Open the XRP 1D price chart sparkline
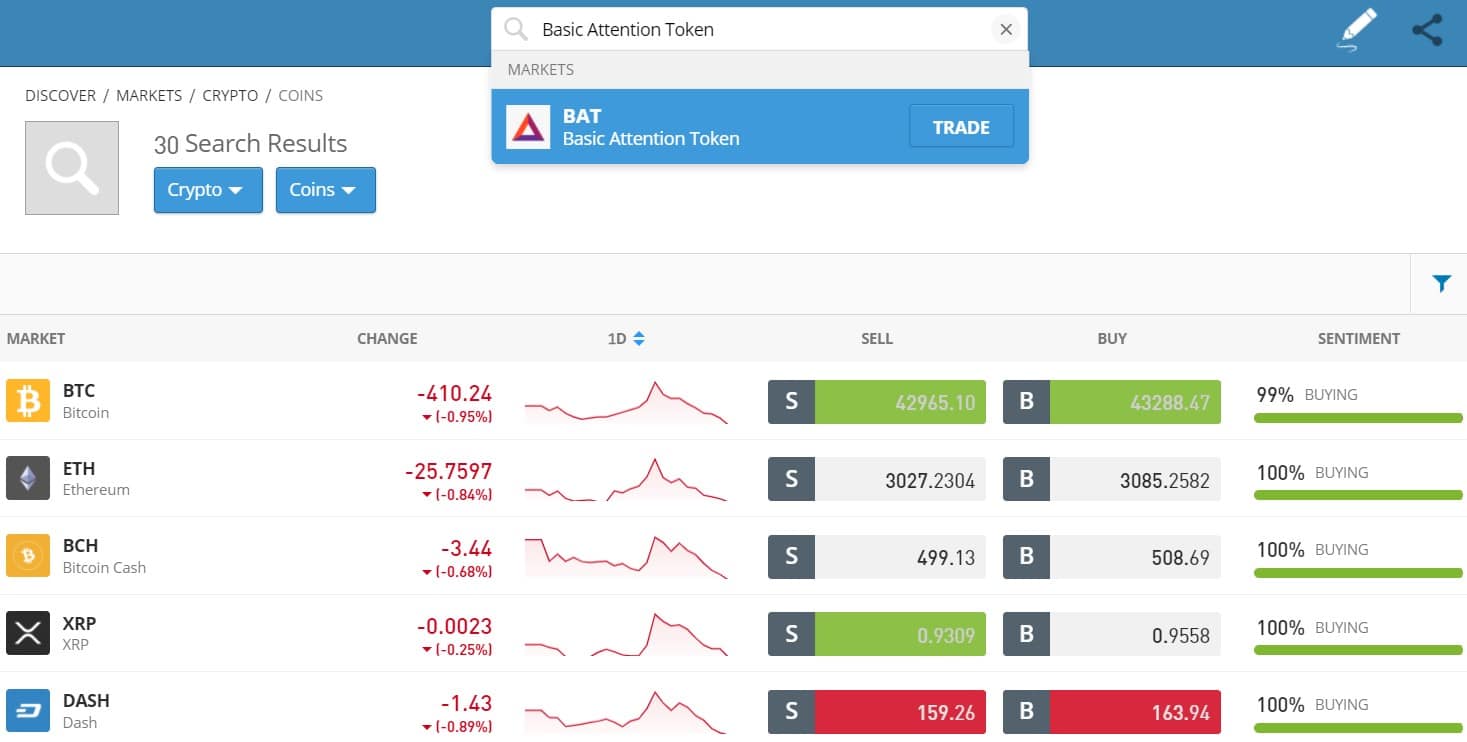This screenshot has width=1467, height=742. tap(626, 634)
